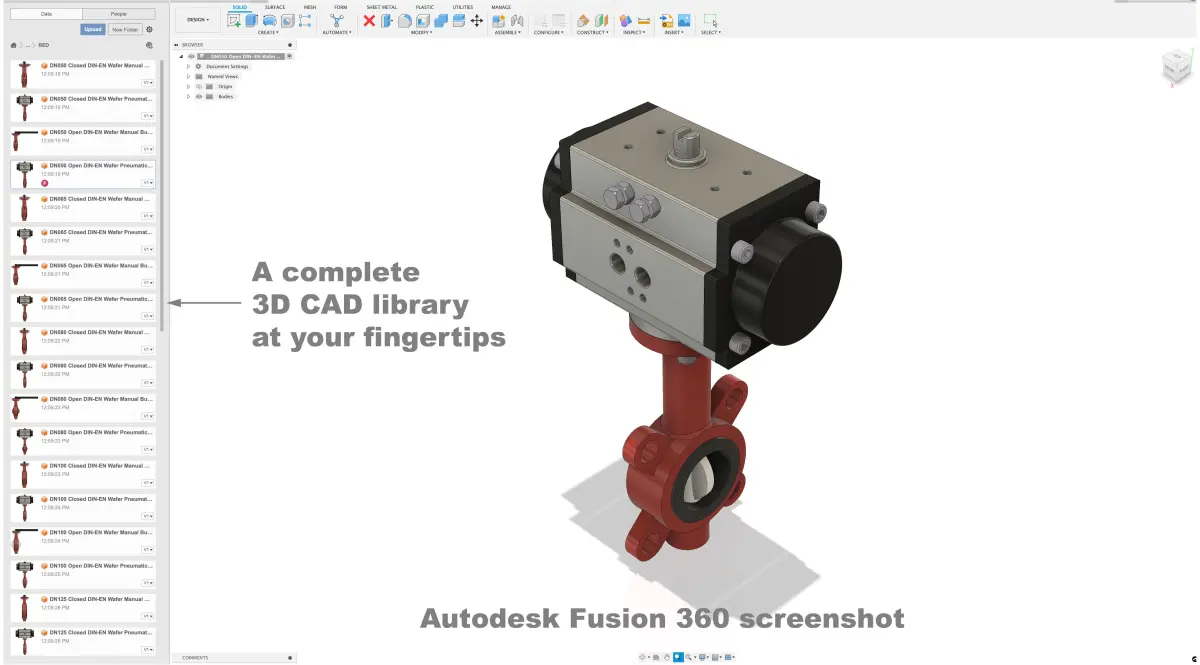This screenshot has height=665, width=1200.
Task: Open the INSPECT dropdown menu
Action: point(634,32)
